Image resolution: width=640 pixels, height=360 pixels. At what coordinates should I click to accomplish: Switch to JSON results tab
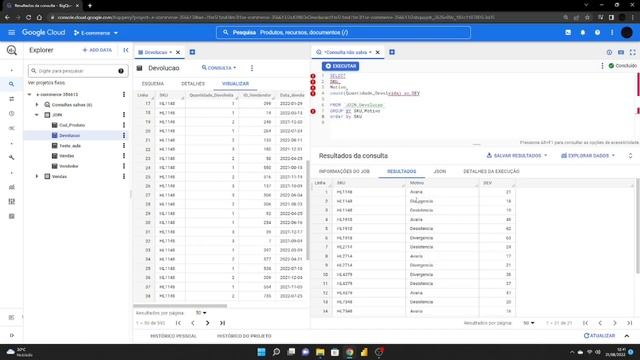pyautogui.click(x=440, y=171)
